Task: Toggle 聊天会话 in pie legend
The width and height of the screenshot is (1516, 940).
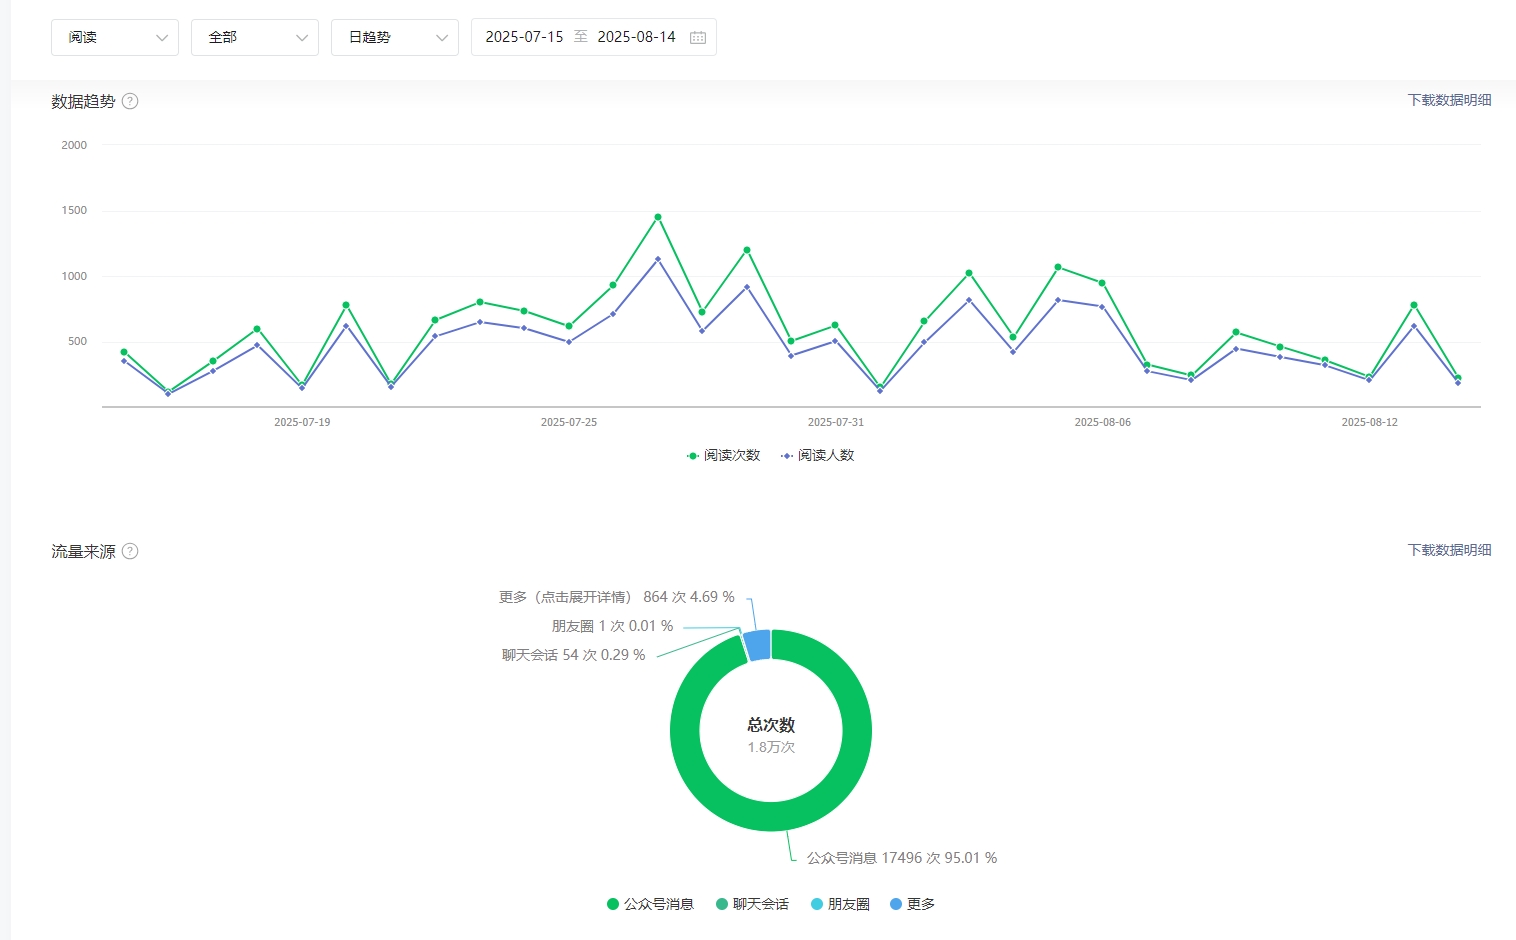Action: tap(752, 904)
